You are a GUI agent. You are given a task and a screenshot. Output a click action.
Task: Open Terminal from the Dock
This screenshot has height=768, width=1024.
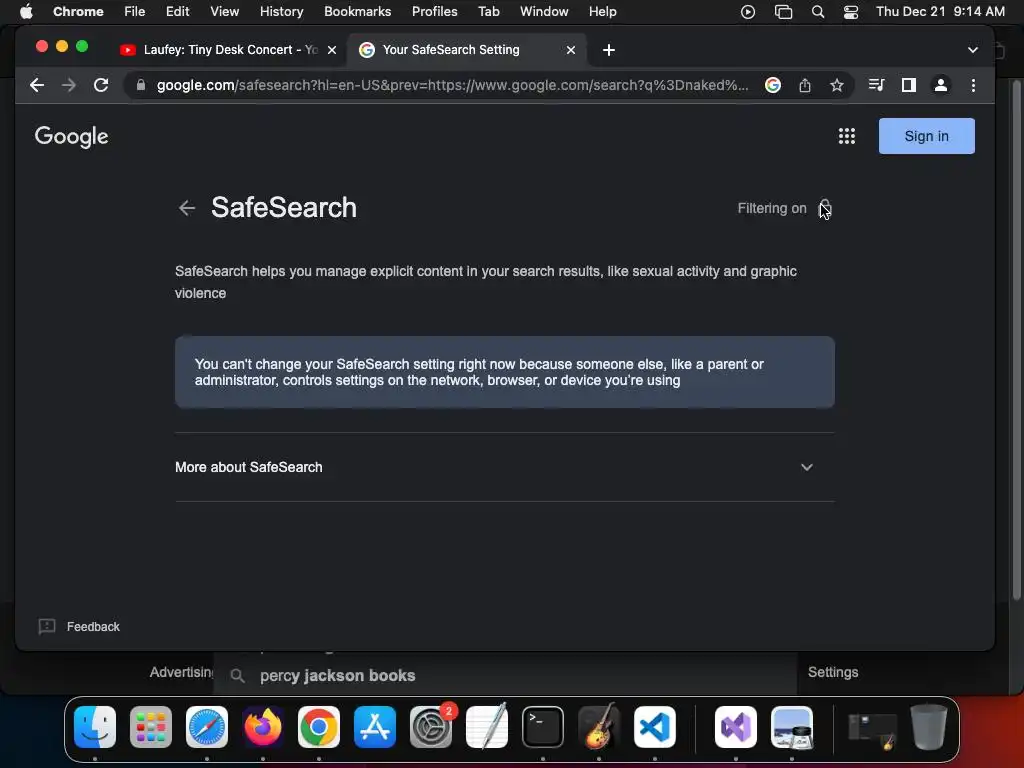[543, 727]
